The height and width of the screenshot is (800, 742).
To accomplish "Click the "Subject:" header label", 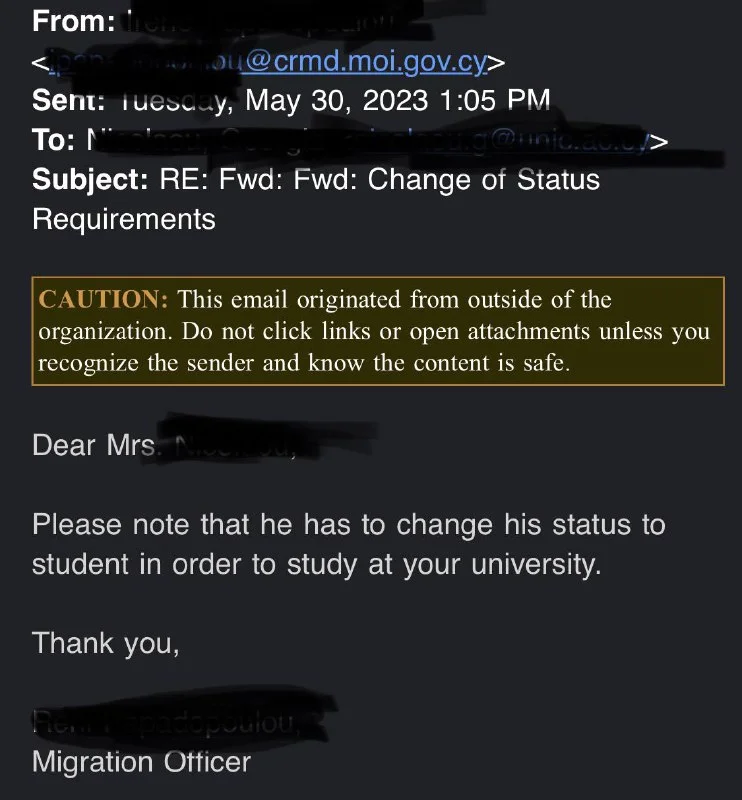I will [x=91, y=180].
